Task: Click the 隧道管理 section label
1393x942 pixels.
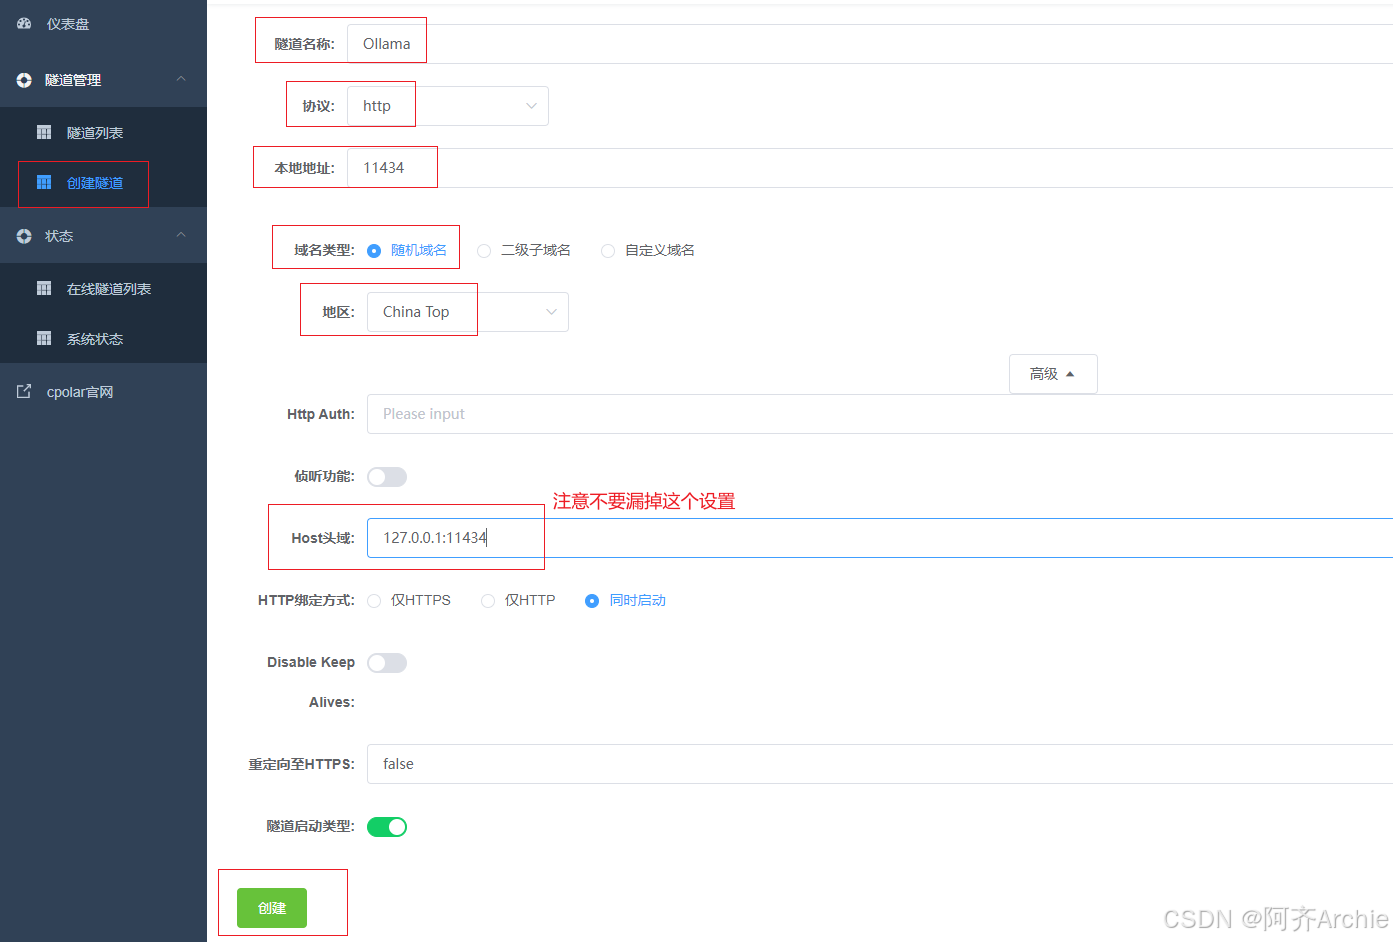Action: pos(73,80)
